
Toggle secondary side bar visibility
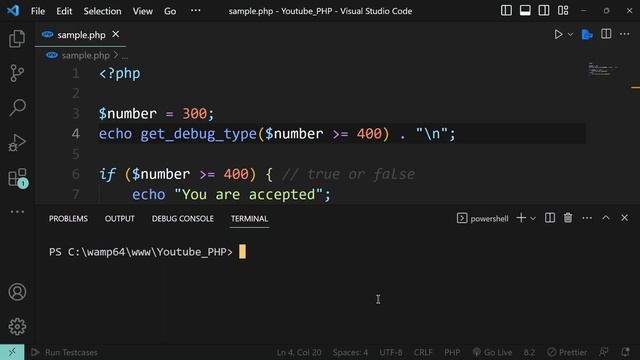point(544,11)
